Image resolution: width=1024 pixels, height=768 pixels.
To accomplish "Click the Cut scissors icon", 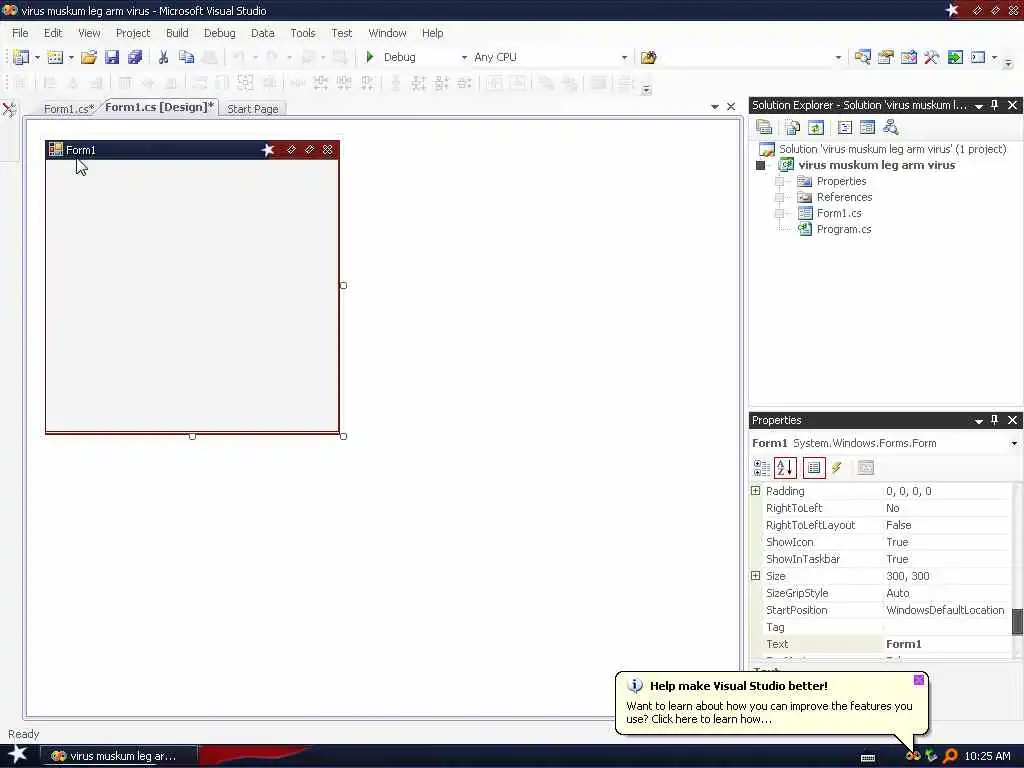I will [x=163, y=57].
